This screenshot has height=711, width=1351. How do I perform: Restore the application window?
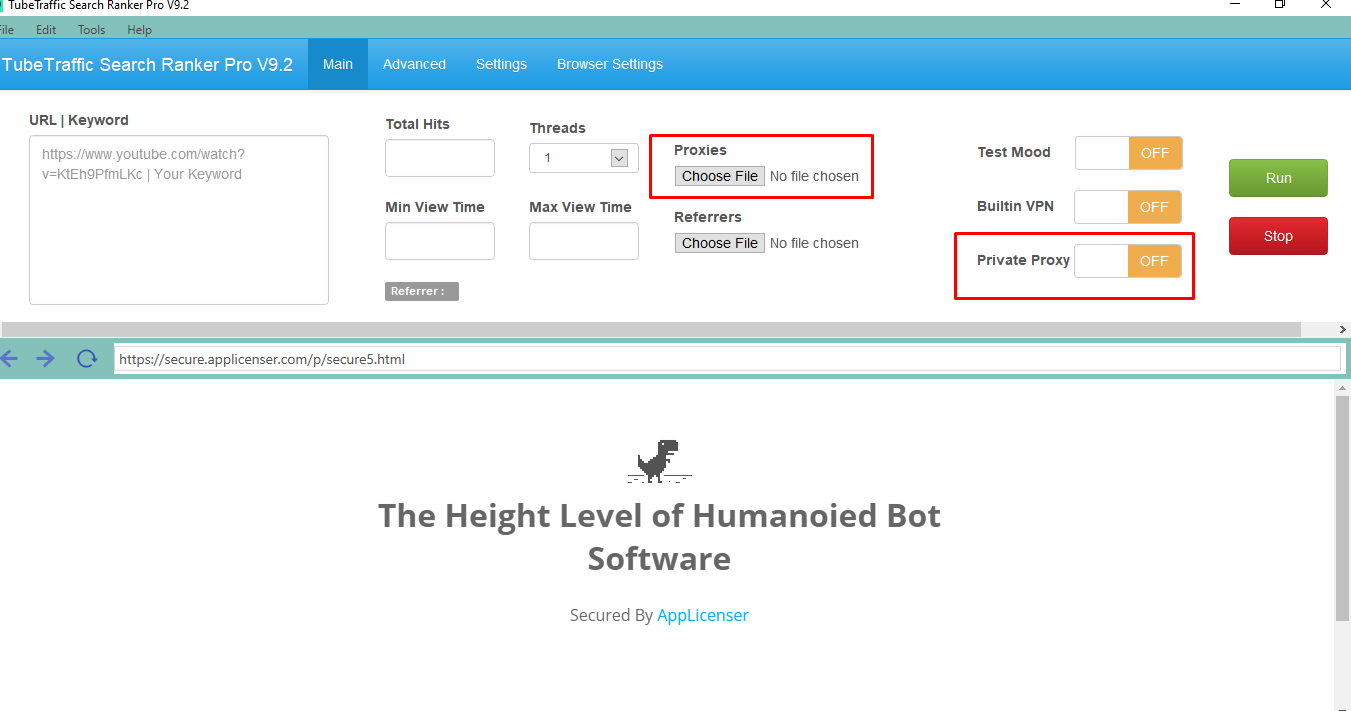(x=1279, y=5)
